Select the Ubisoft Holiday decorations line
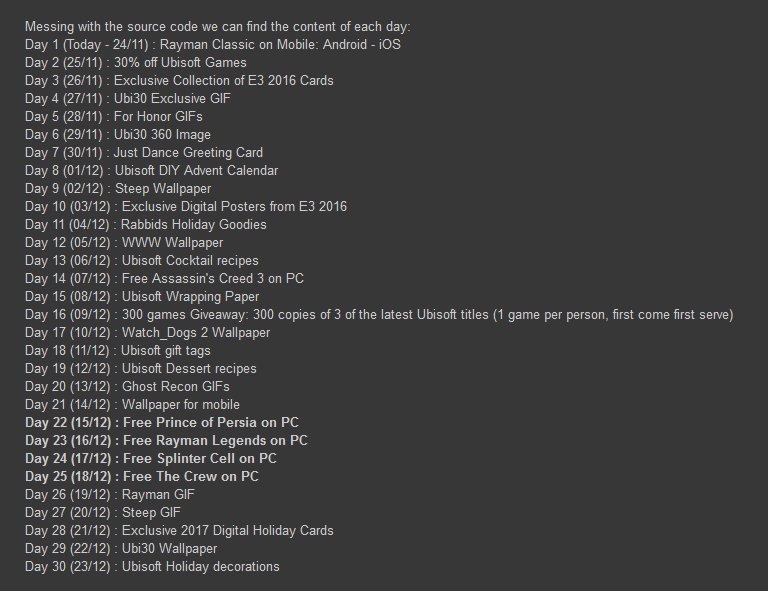 (x=201, y=566)
